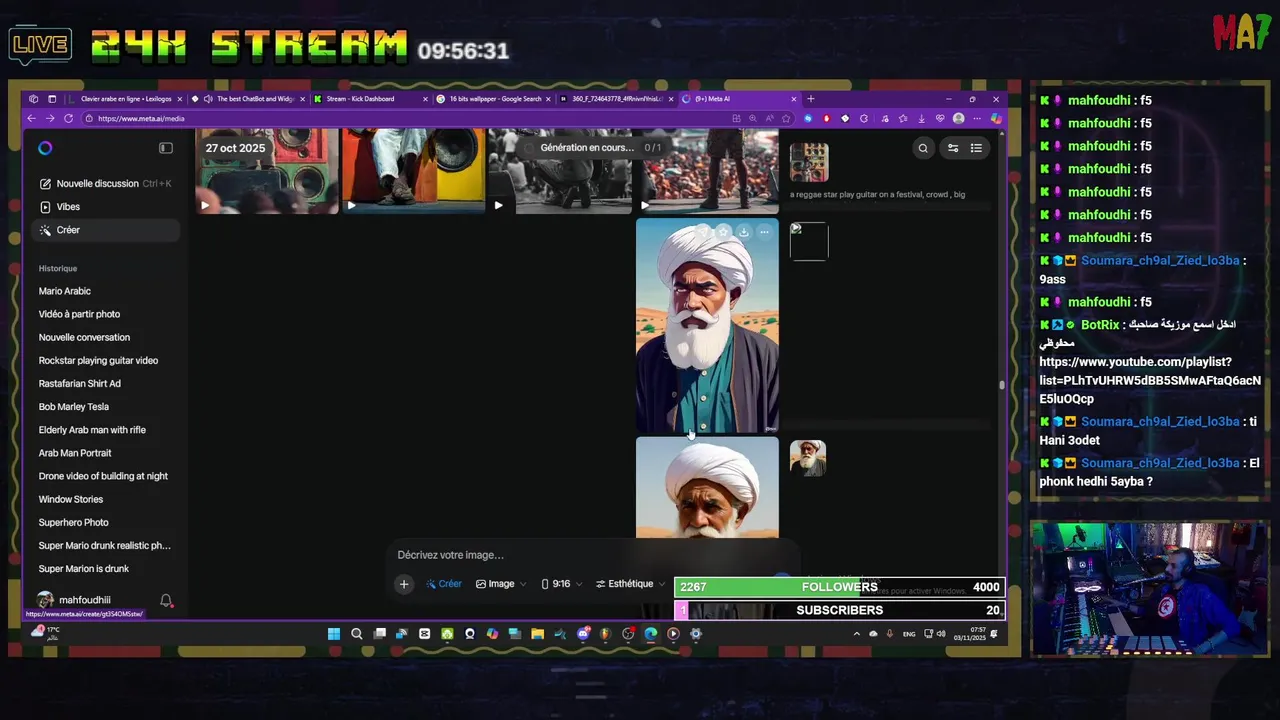Open BotRix's YouTube playlist link in chat
Screen dimensions: 1280x720
pyautogui.click(x=1149, y=380)
